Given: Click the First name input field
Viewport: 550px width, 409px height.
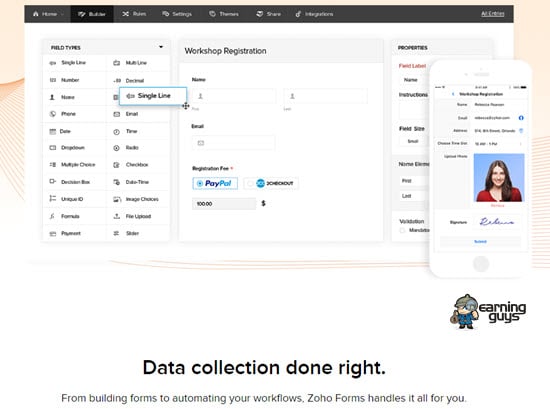Looking at the screenshot, I should coord(234,96).
